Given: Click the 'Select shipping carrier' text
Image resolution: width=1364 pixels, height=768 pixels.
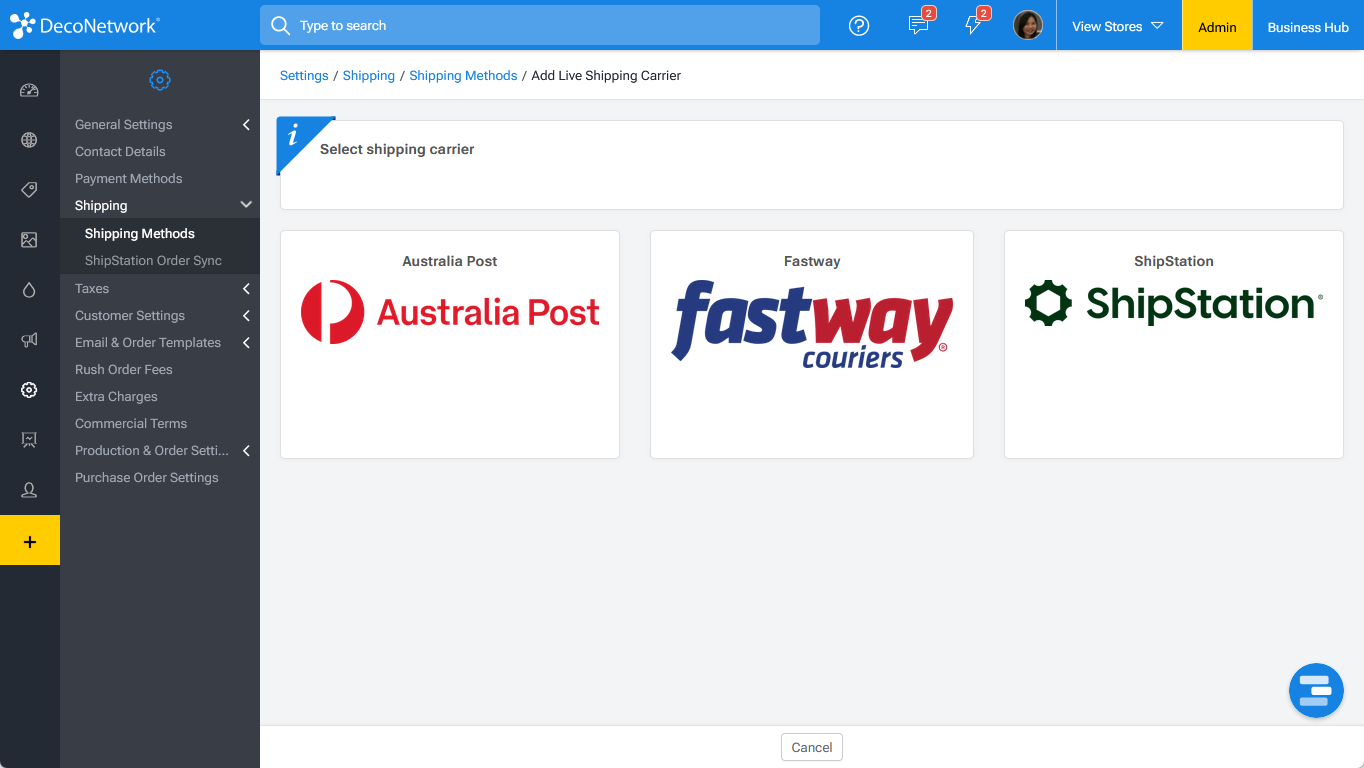Looking at the screenshot, I should pos(397,149).
